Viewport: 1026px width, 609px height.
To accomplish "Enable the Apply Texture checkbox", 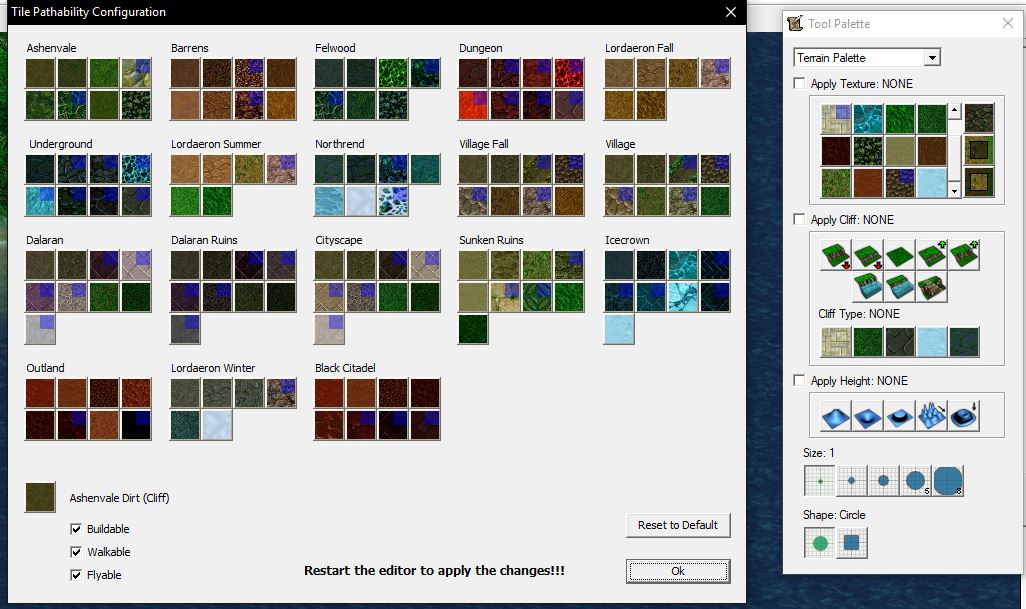I will coord(799,83).
